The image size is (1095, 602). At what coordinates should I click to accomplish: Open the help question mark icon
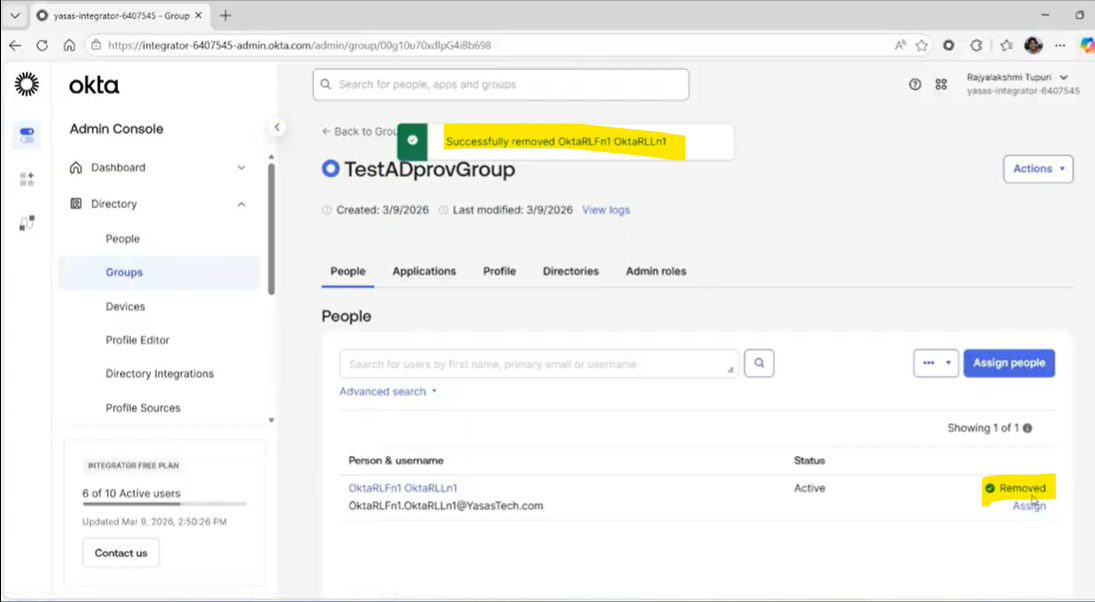(915, 85)
